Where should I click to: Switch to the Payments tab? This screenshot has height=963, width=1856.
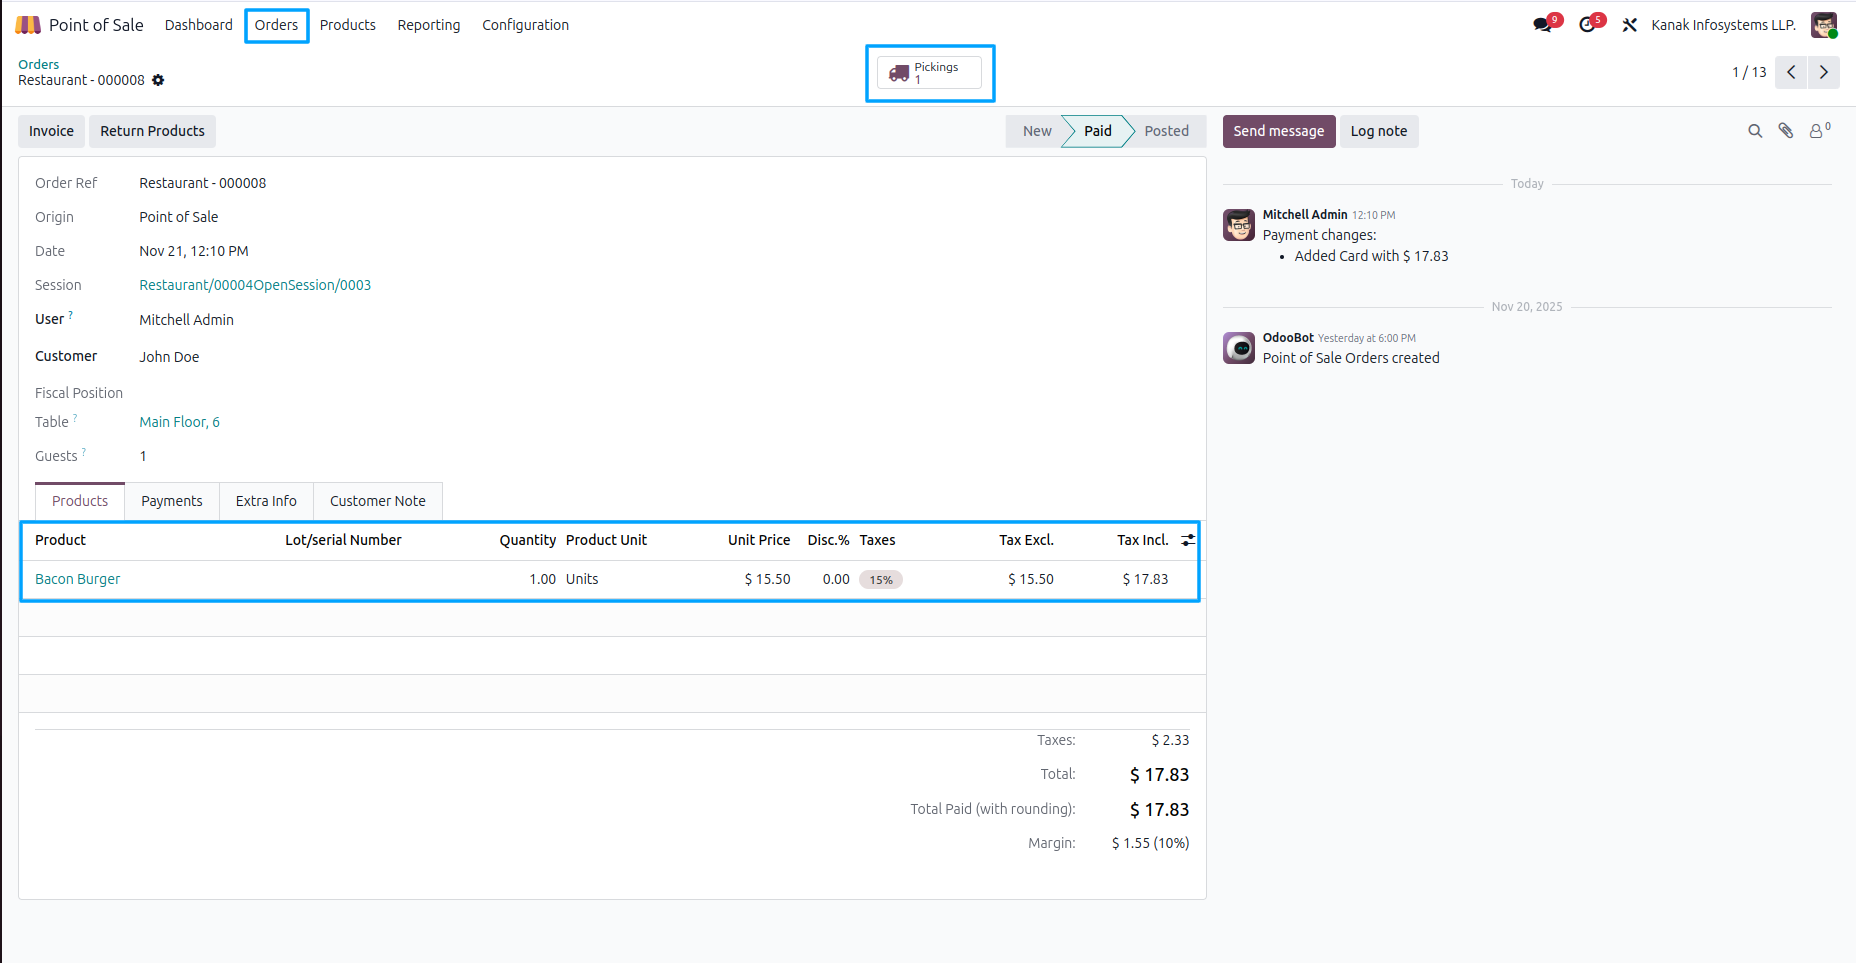(x=171, y=501)
